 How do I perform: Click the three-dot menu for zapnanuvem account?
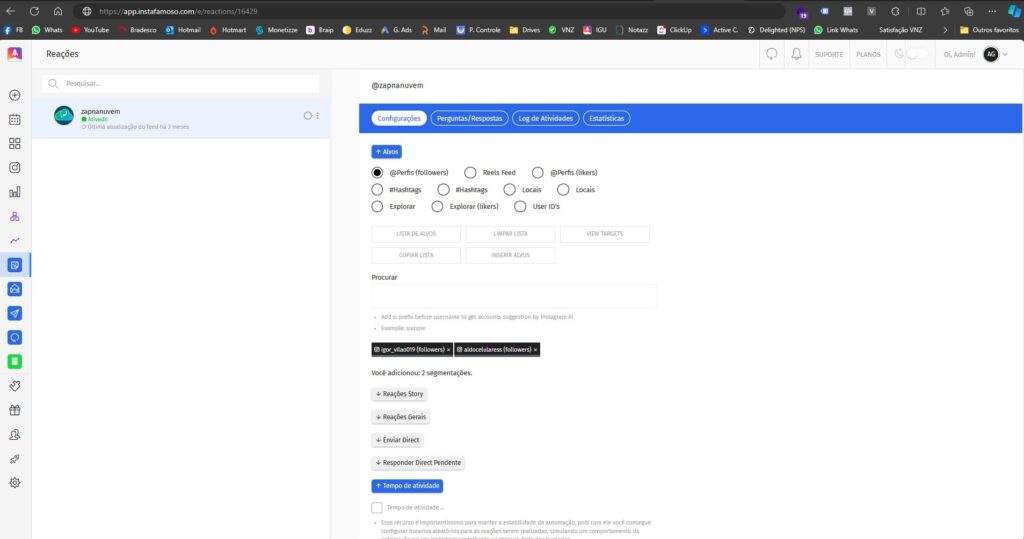coord(318,116)
